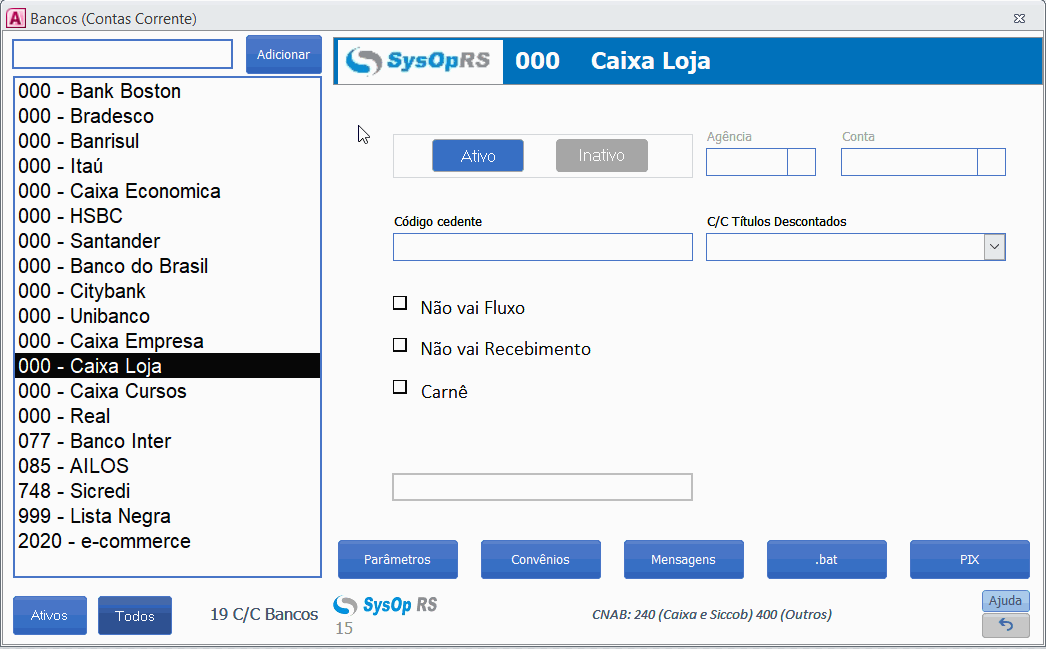This screenshot has width=1046, height=649.
Task: Click the Agência number field
Action: coord(746,162)
